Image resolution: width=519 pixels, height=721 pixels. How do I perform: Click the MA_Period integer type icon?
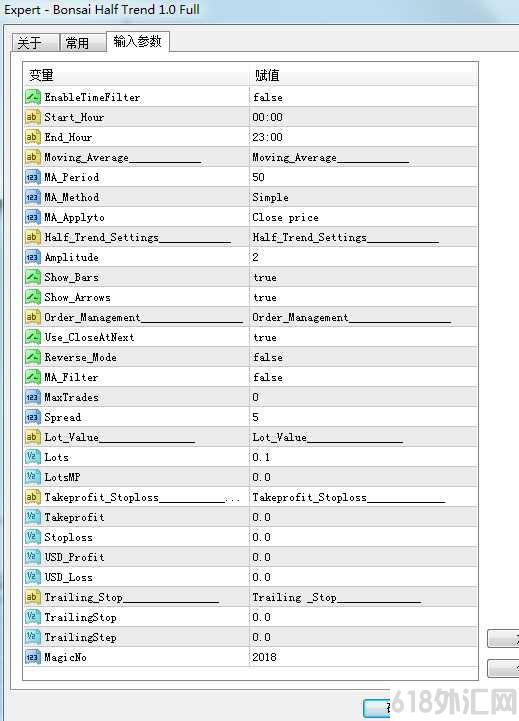(33, 177)
